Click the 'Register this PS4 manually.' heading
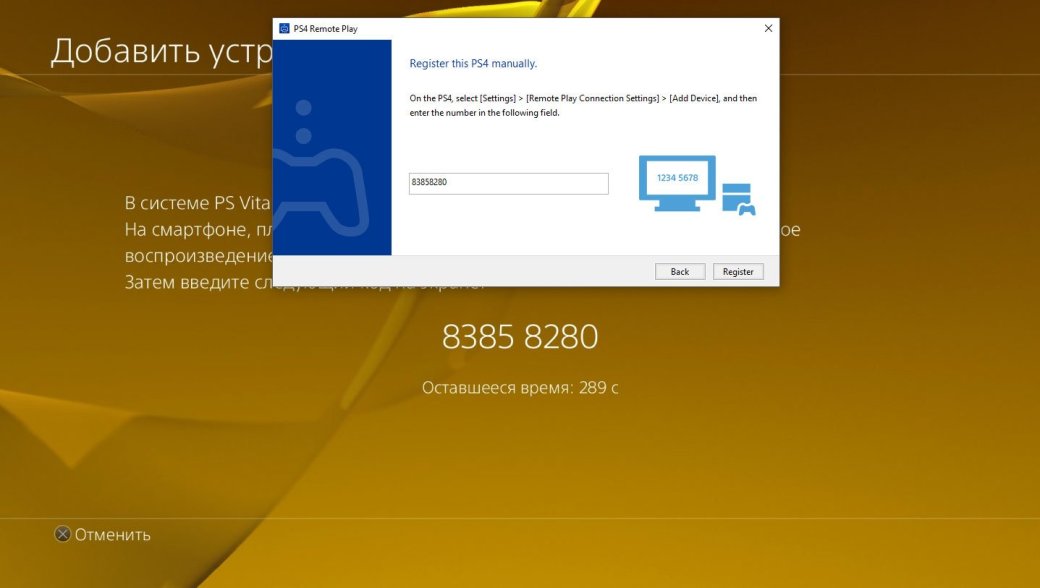The width and height of the screenshot is (1040, 588). coord(473,64)
